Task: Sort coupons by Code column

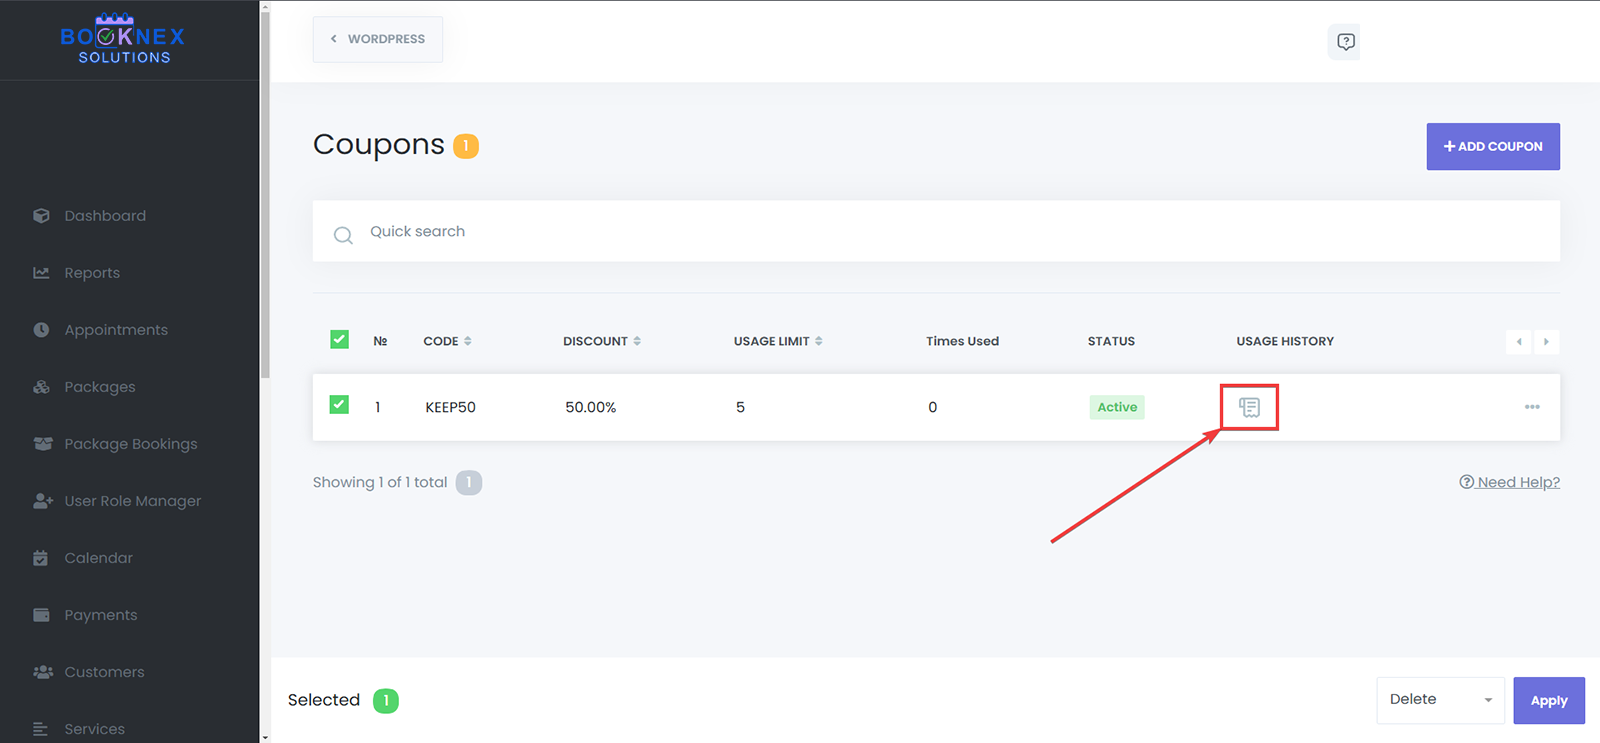Action: [x=447, y=341]
